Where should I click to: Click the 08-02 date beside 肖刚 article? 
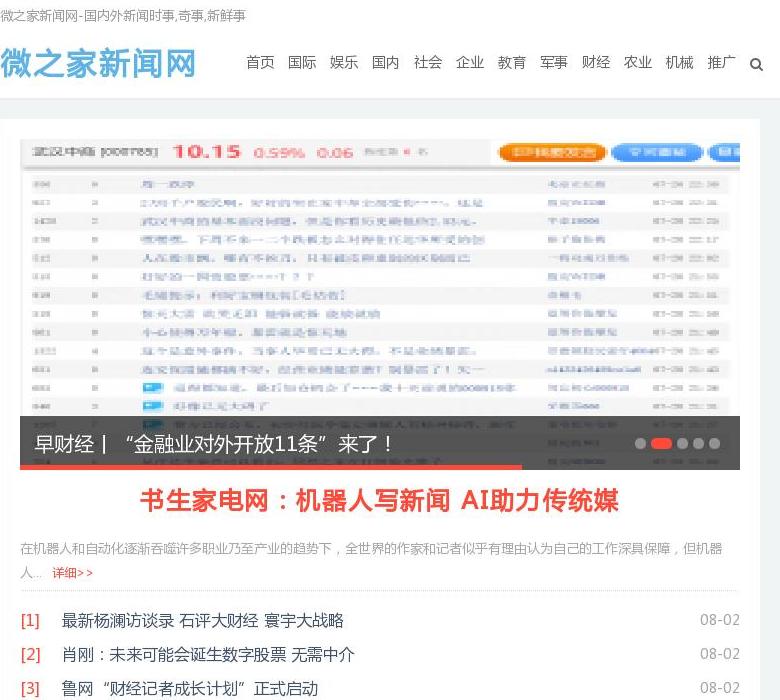click(x=720, y=654)
